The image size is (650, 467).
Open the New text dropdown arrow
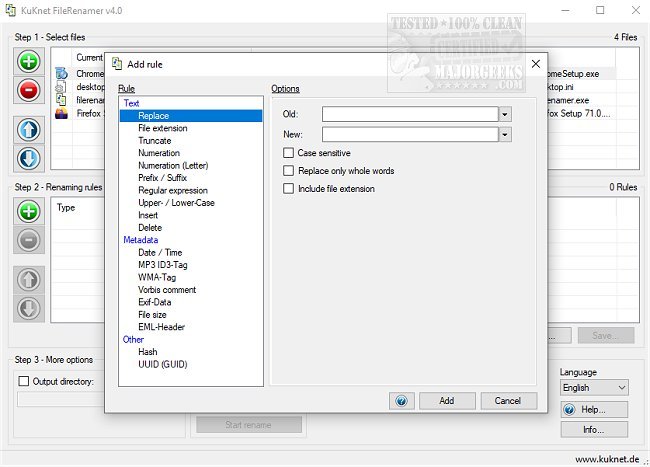tap(505, 134)
